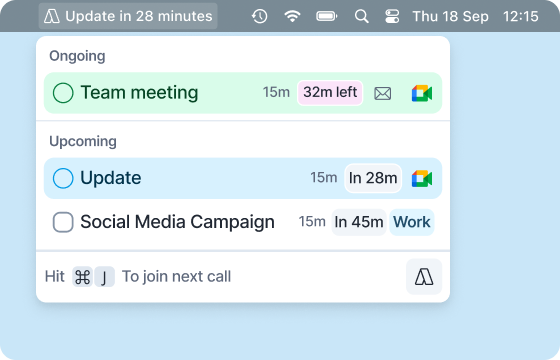Tick the Social Media Campaign checkbox
Viewport: 560px width, 360px height.
click(x=63, y=222)
